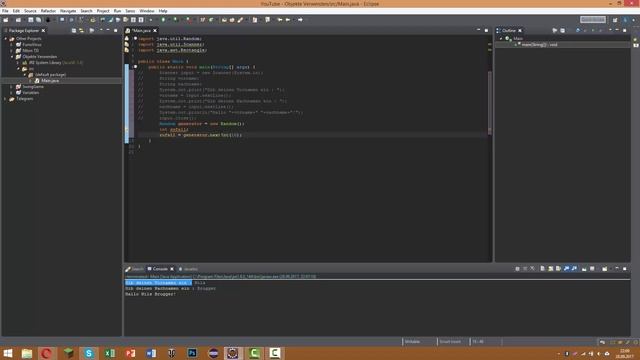Maximize the editor area
The image size is (640, 360).
486,31
